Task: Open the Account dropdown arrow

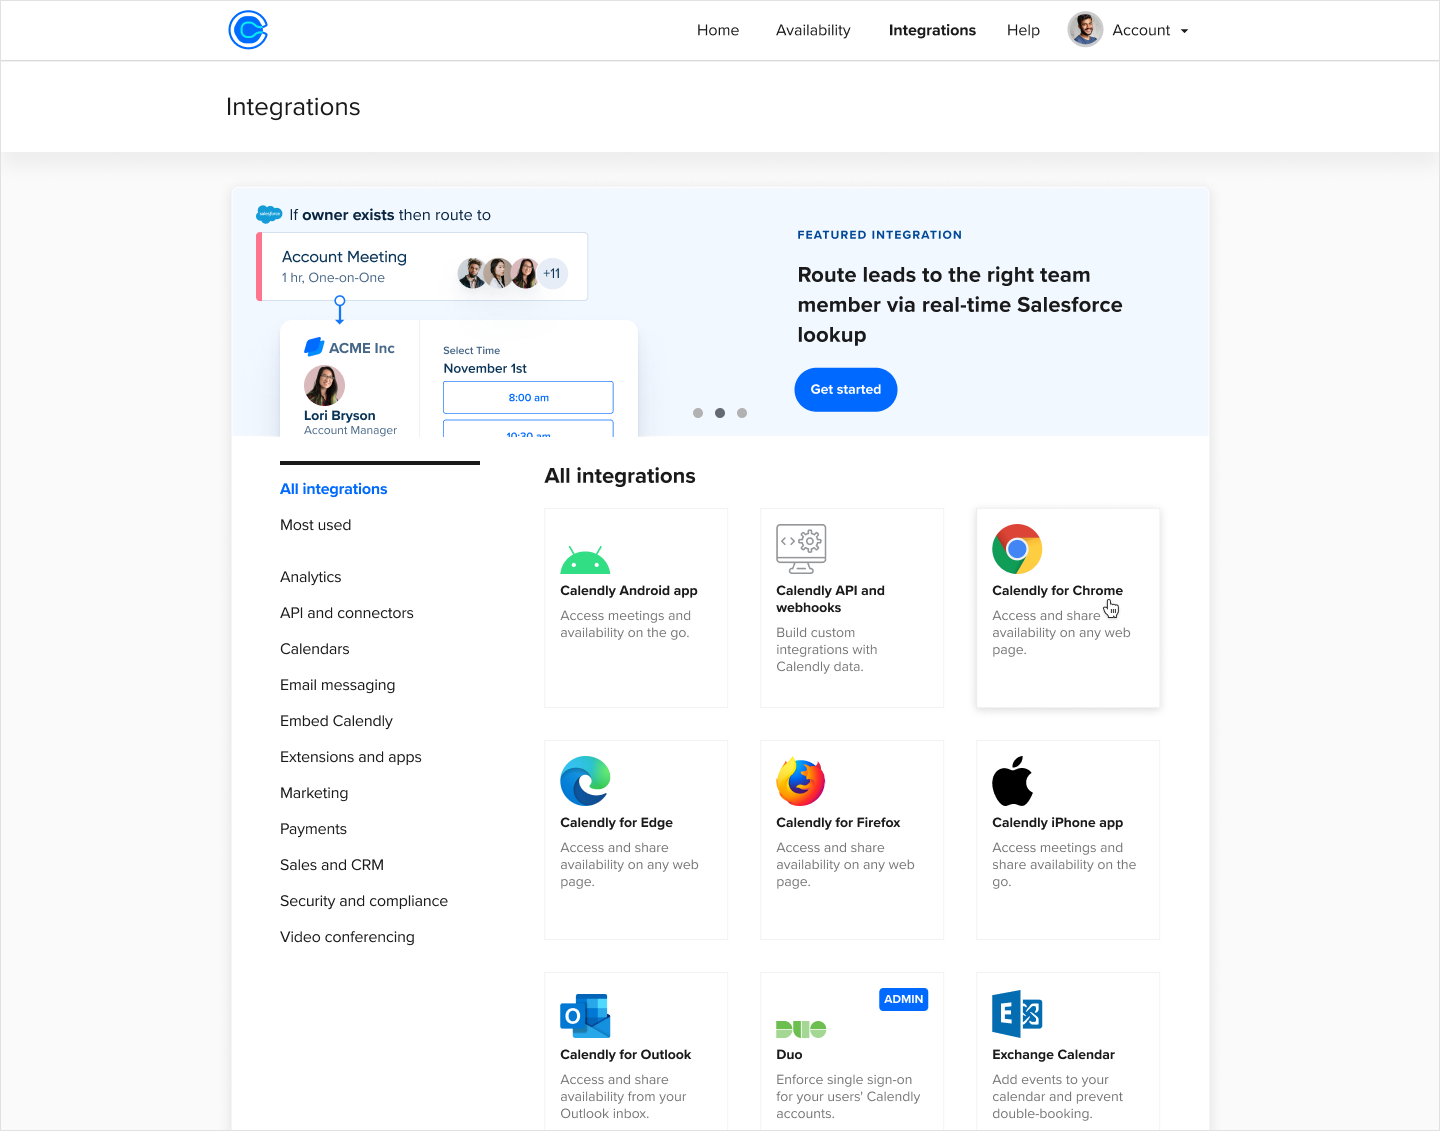Action: pos(1184,31)
